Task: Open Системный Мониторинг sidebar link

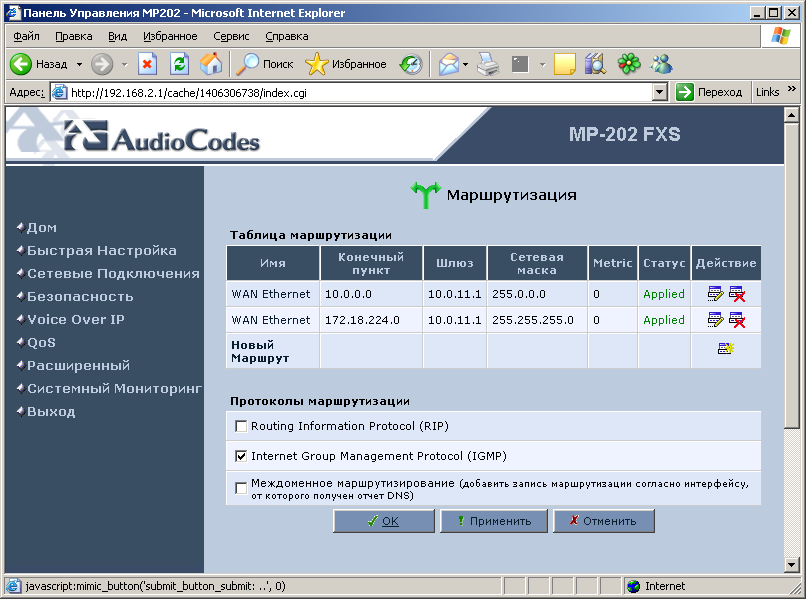Action: tap(115, 389)
